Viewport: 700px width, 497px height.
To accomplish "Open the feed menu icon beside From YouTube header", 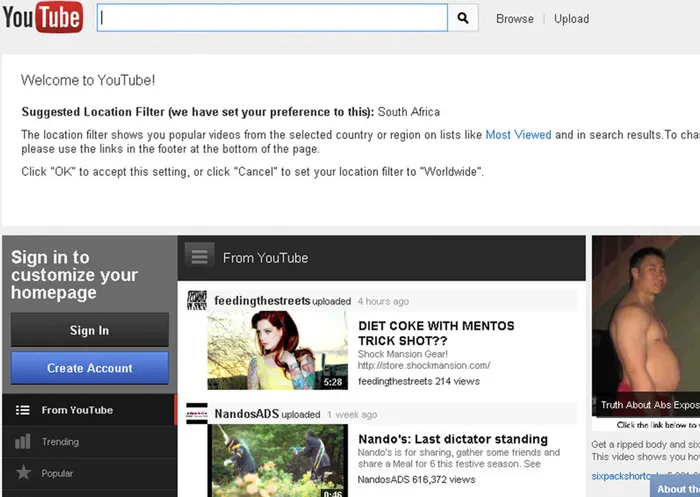I will point(200,257).
